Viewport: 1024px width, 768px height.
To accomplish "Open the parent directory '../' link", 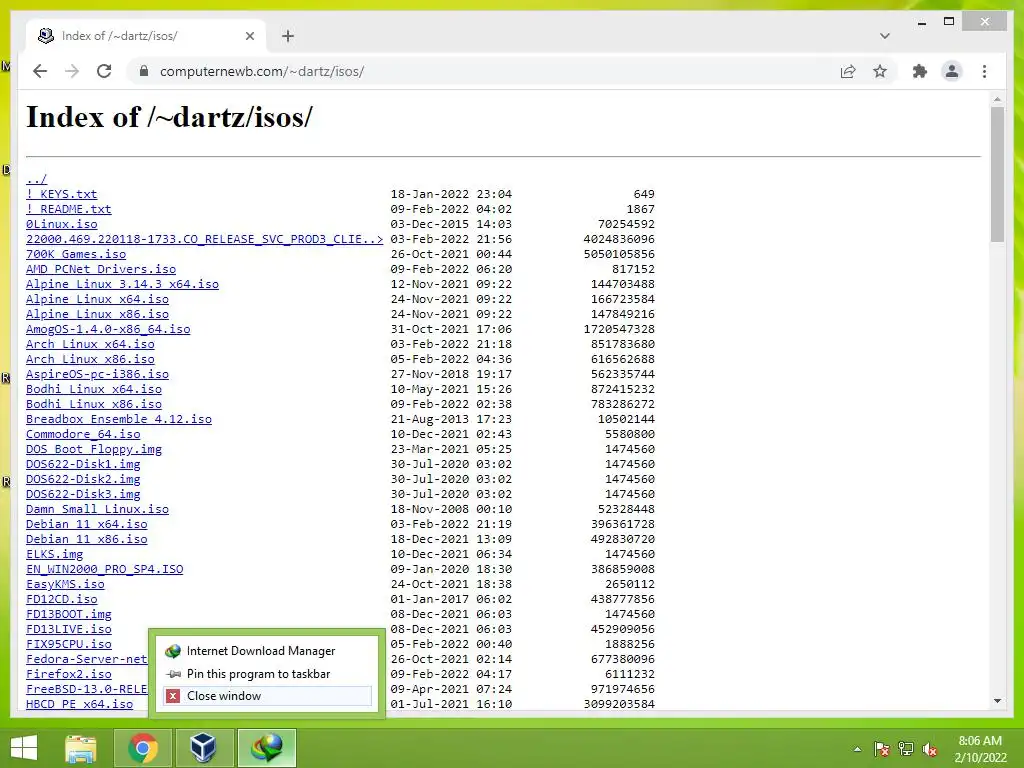I will [x=37, y=179].
